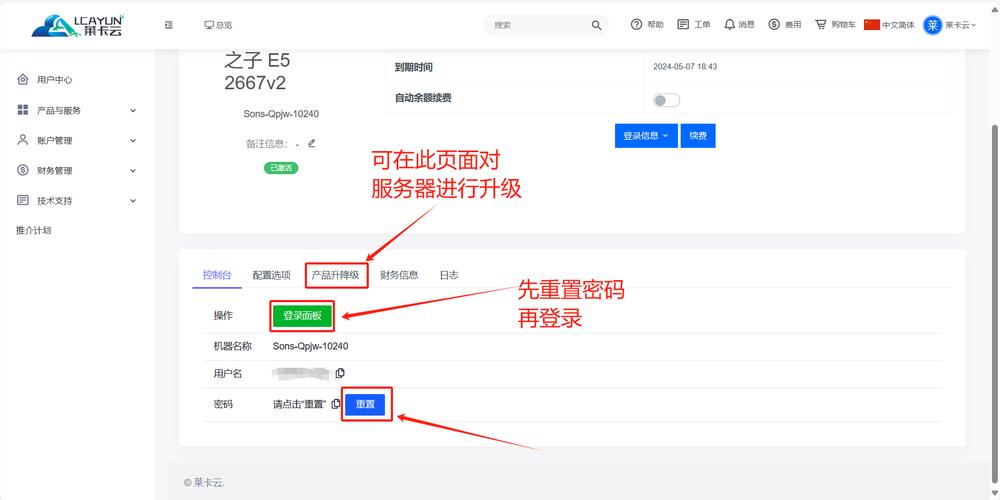Click the home icon beside 用户中心
The width and height of the screenshot is (1000, 500).
(x=23, y=80)
